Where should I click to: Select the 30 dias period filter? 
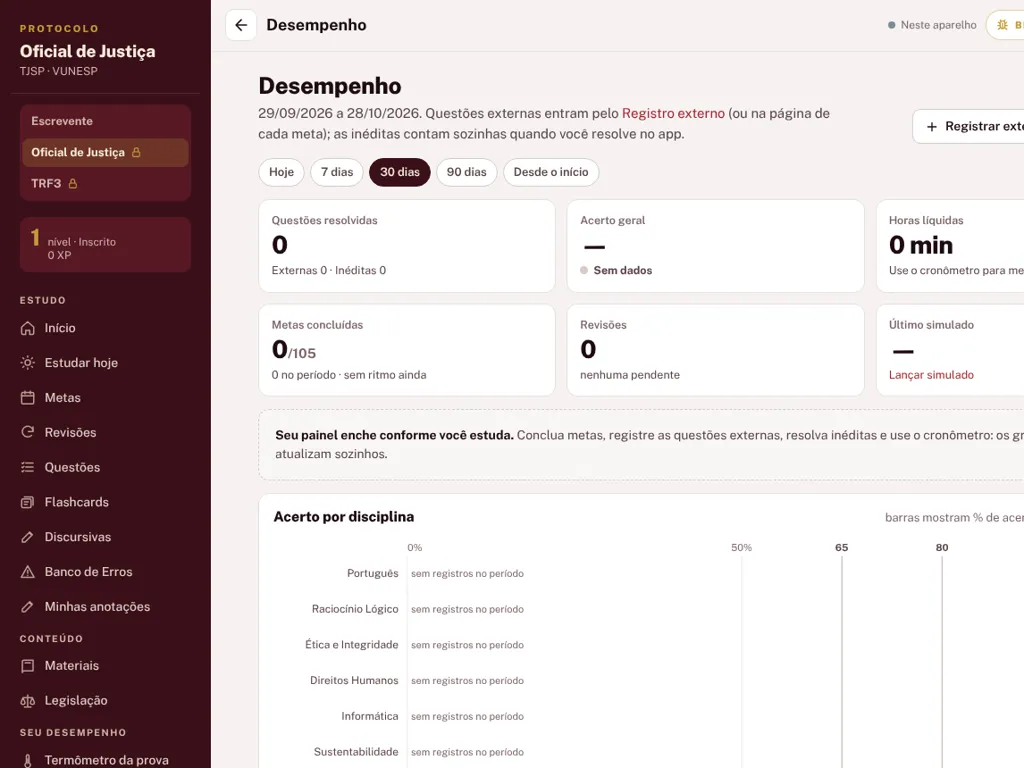pyautogui.click(x=400, y=172)
